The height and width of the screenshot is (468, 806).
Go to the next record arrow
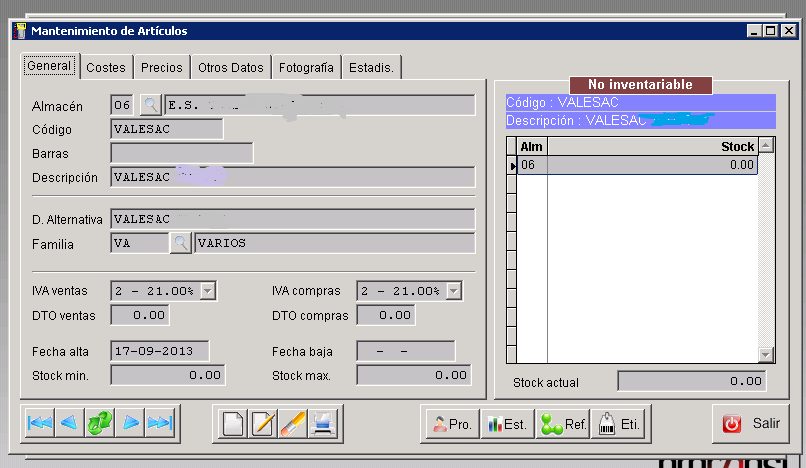coord(130,423)
